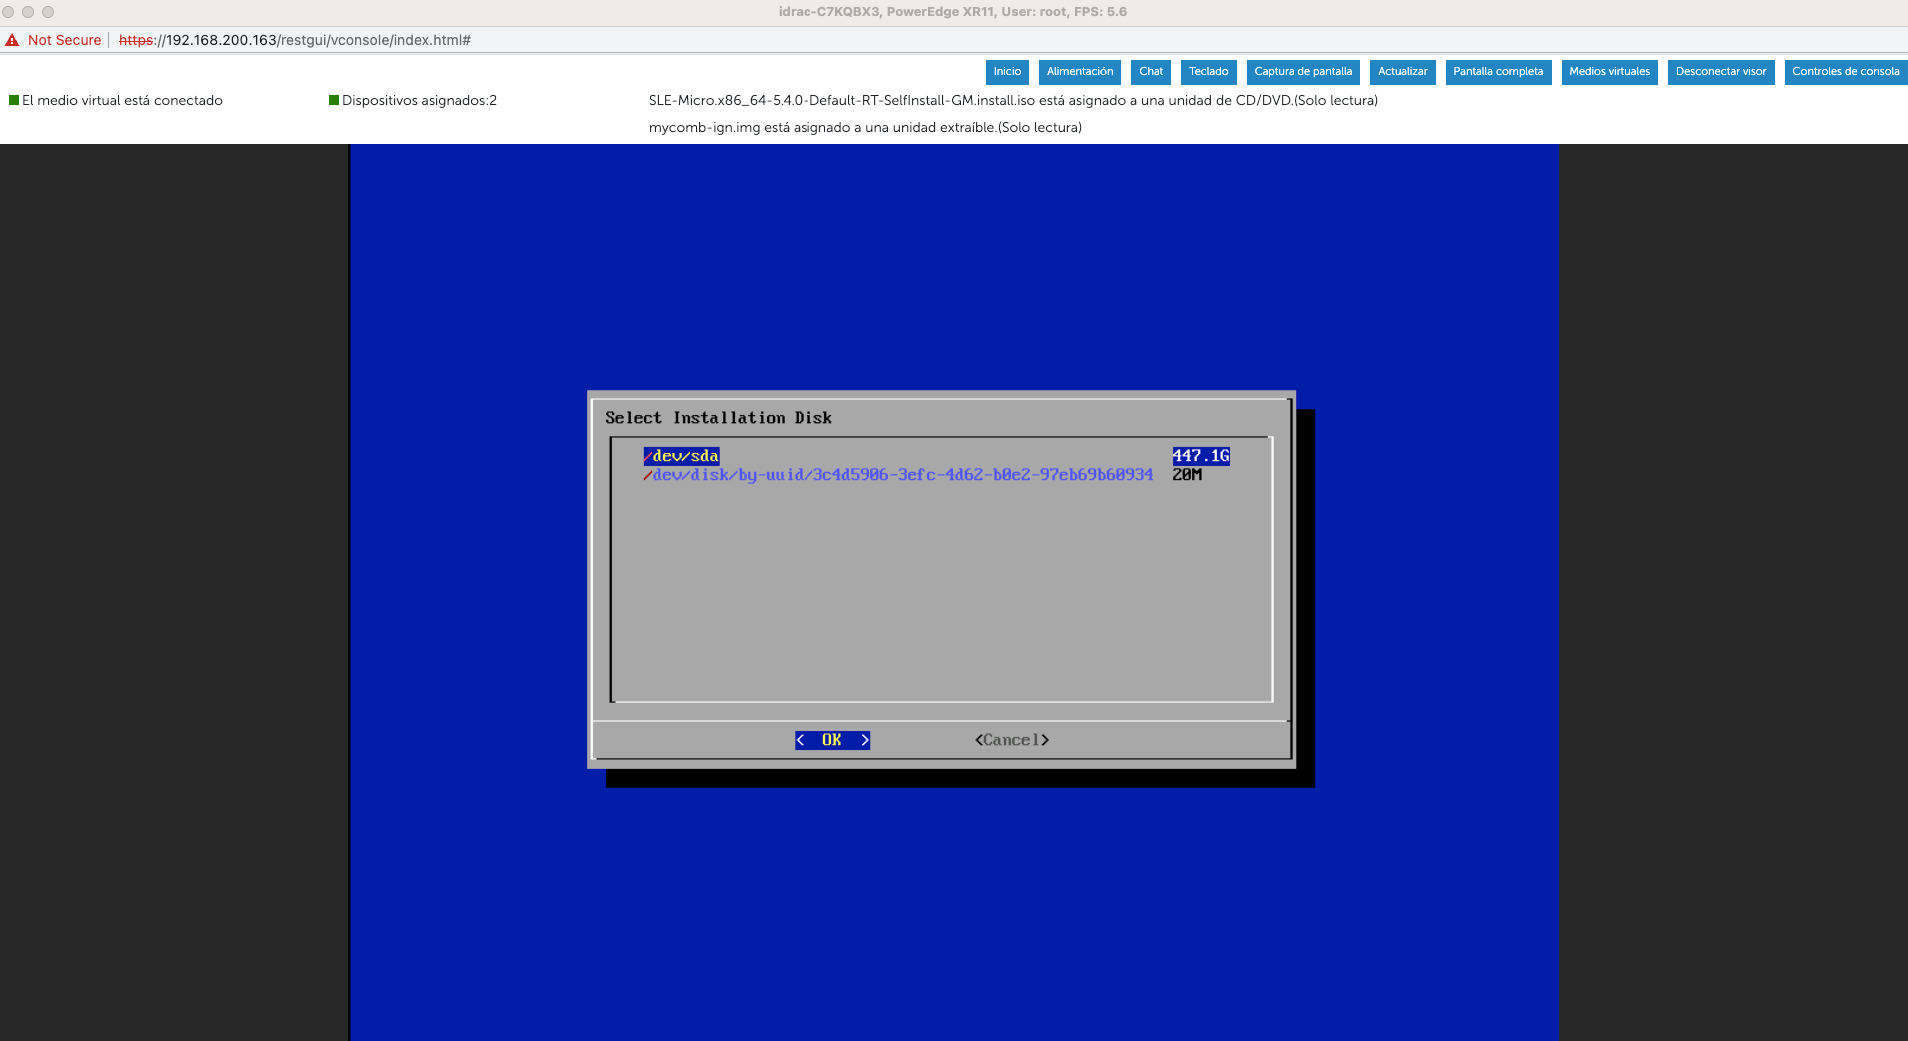Image resolution: width=1908 pixels, height=1041 pixels.
Task: Click Desconectar visor button
Action: [x=1721, y=72]
